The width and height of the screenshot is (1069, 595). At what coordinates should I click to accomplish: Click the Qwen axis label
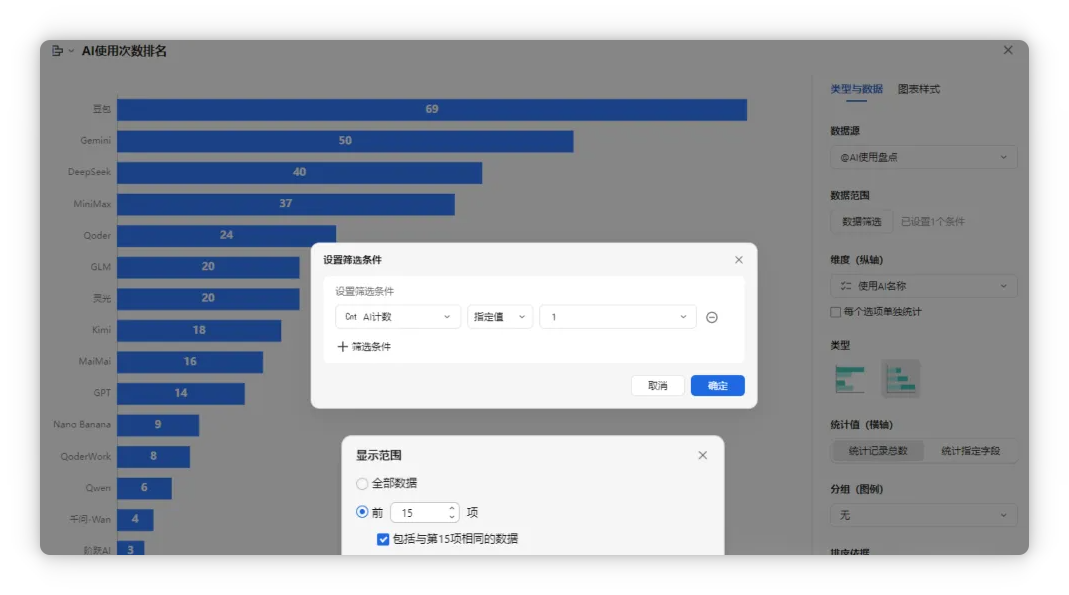point(97,487)
